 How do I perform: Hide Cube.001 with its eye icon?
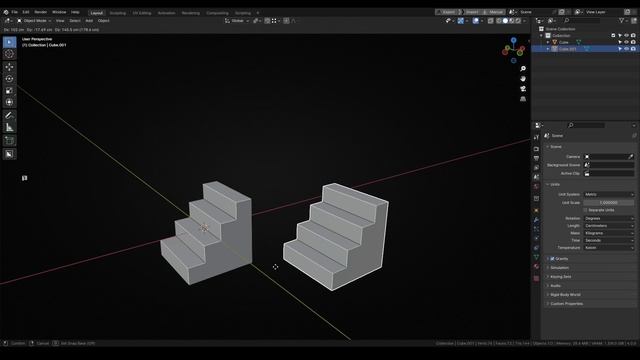(627, 49)
